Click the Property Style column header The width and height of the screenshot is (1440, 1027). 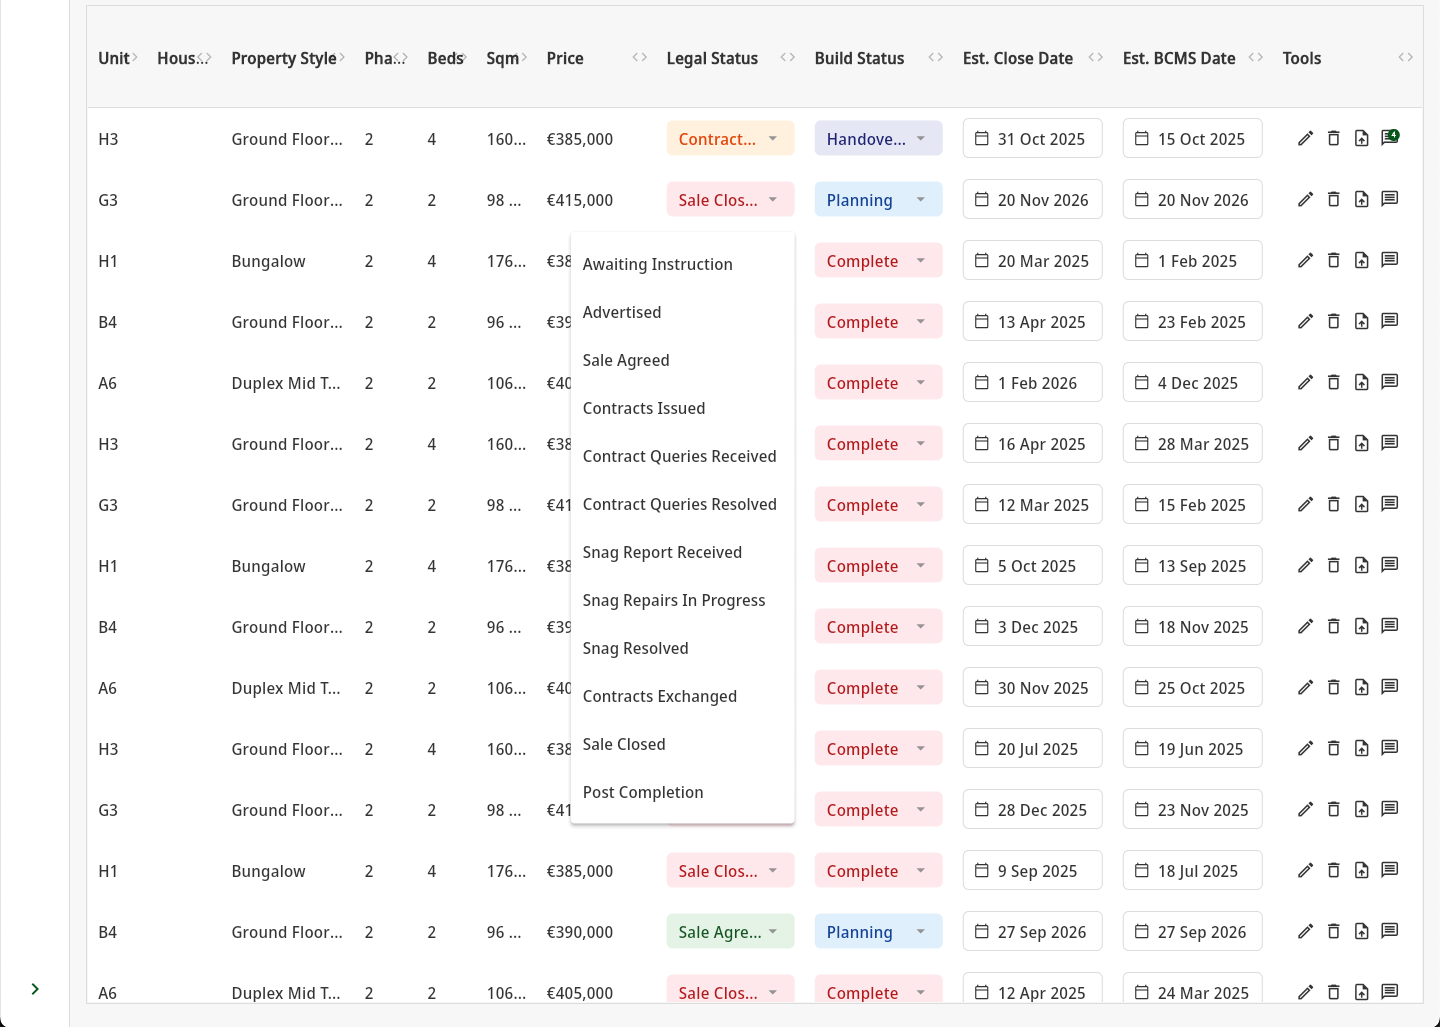283,58
